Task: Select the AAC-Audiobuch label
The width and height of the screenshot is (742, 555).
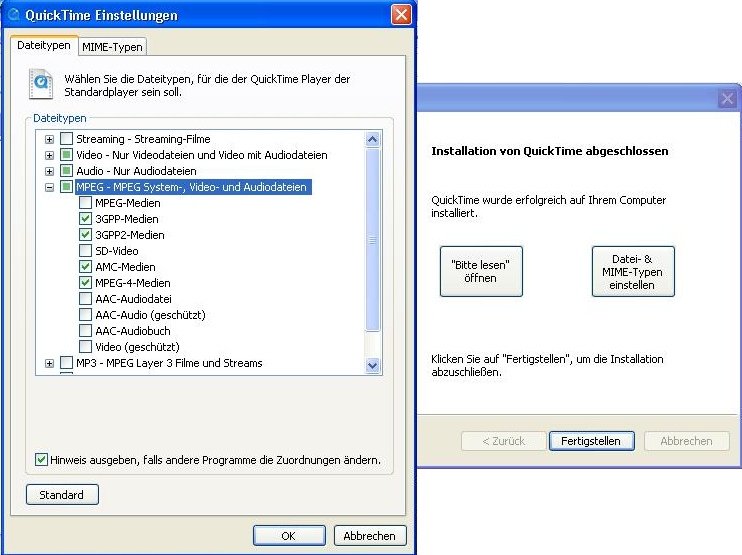Action: point(132,331)
